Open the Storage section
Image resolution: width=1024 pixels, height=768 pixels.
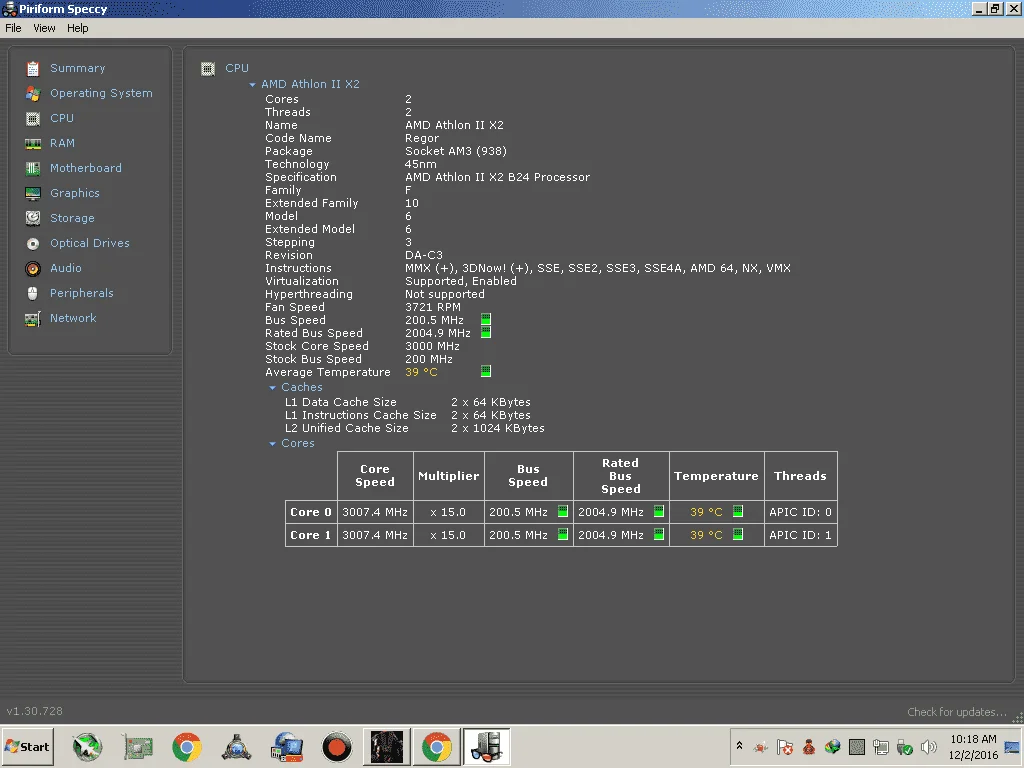[72, 218]
